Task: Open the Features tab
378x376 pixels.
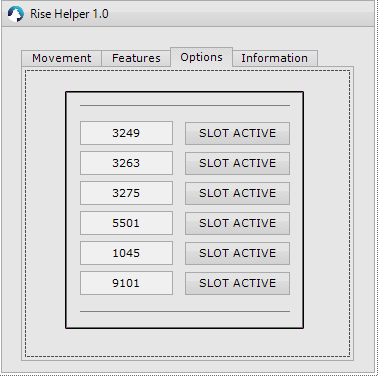Action: click(136, 58)
